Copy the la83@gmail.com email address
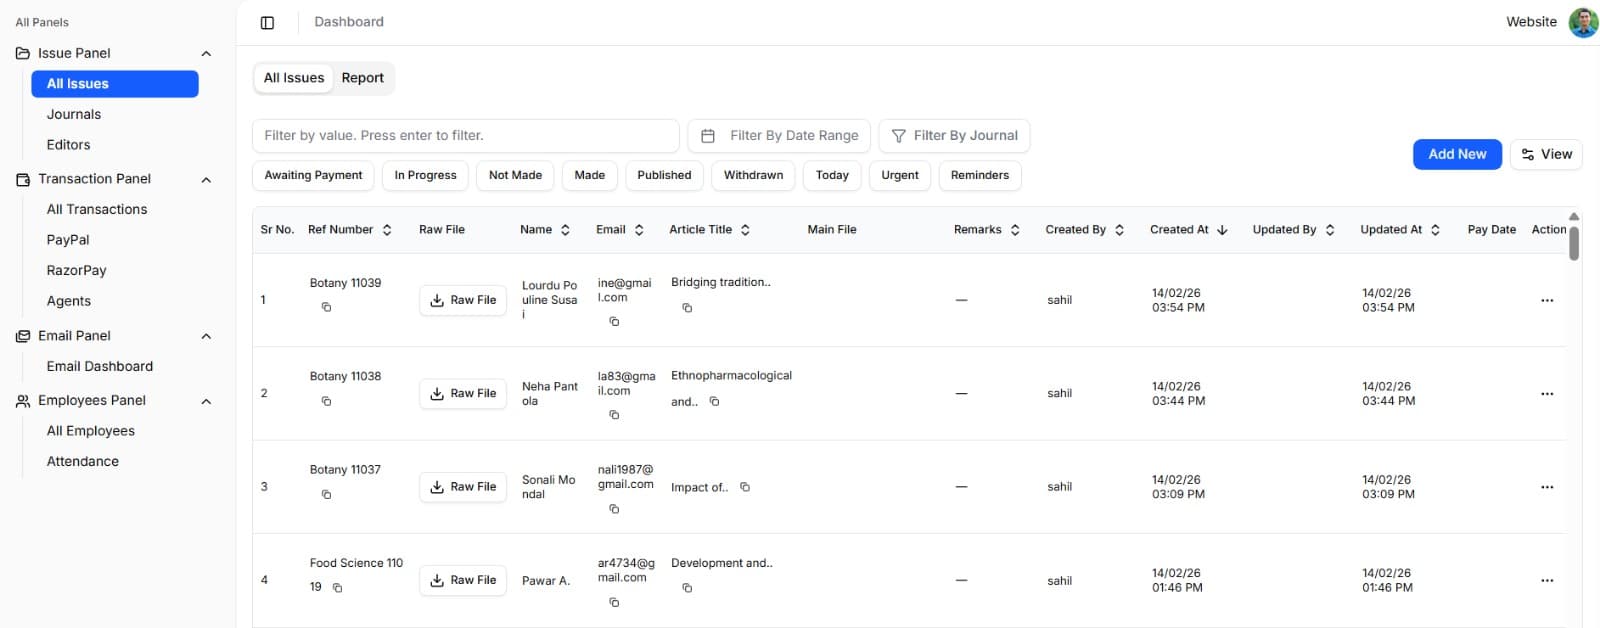This screenshot has height=628, width=1600. point(614,414)
